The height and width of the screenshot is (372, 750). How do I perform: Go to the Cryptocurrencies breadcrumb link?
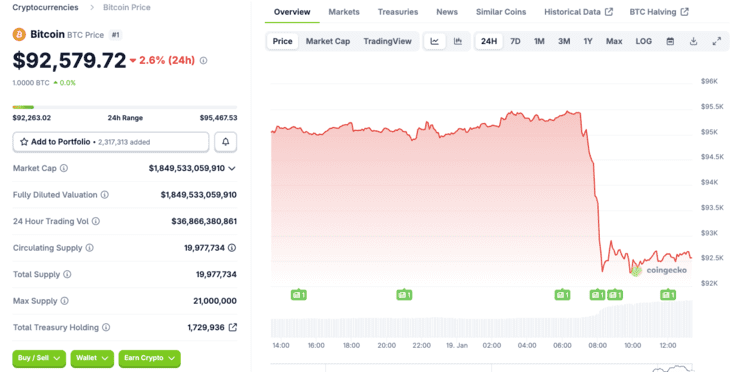(45, 8)
